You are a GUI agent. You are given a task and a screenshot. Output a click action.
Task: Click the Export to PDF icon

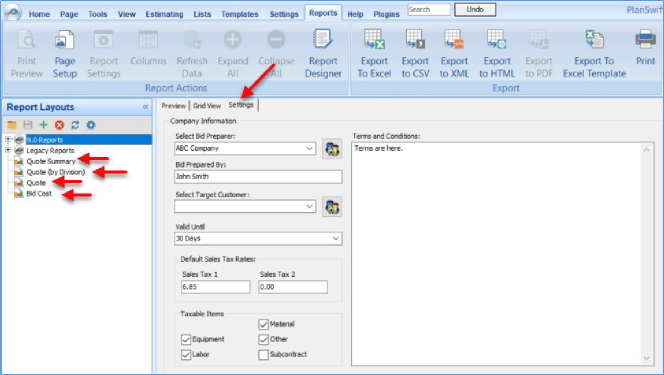(539, 54)
